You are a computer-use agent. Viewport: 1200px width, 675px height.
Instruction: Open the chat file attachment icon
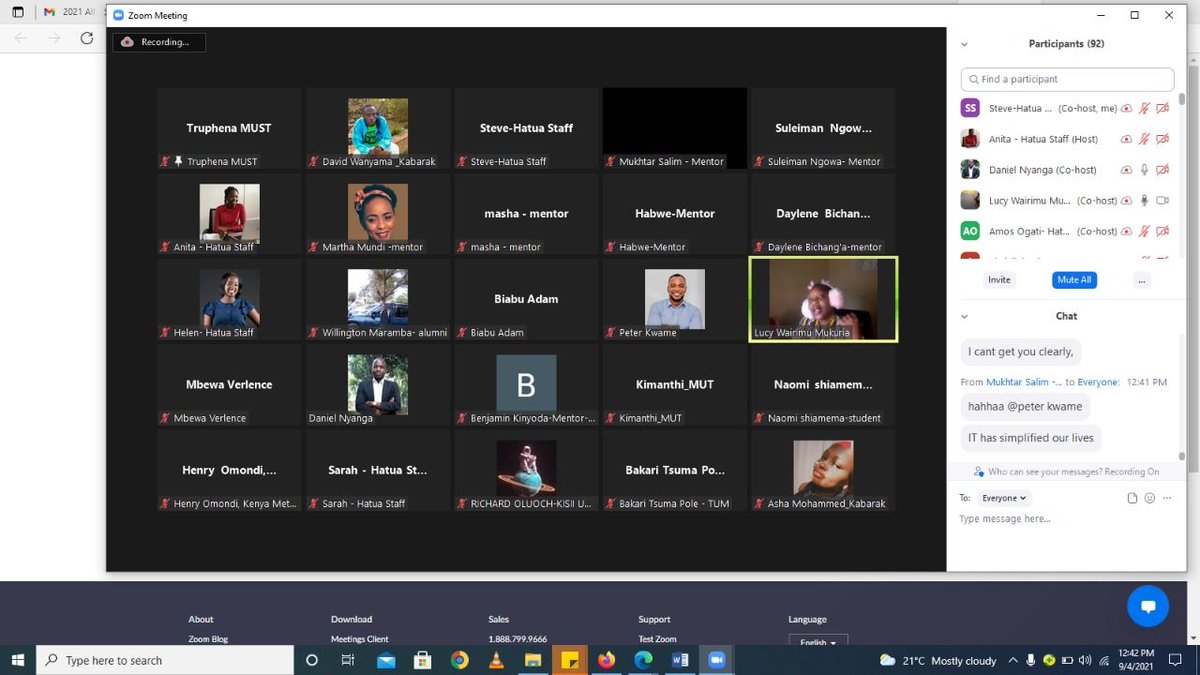[x=1132, y=498]
